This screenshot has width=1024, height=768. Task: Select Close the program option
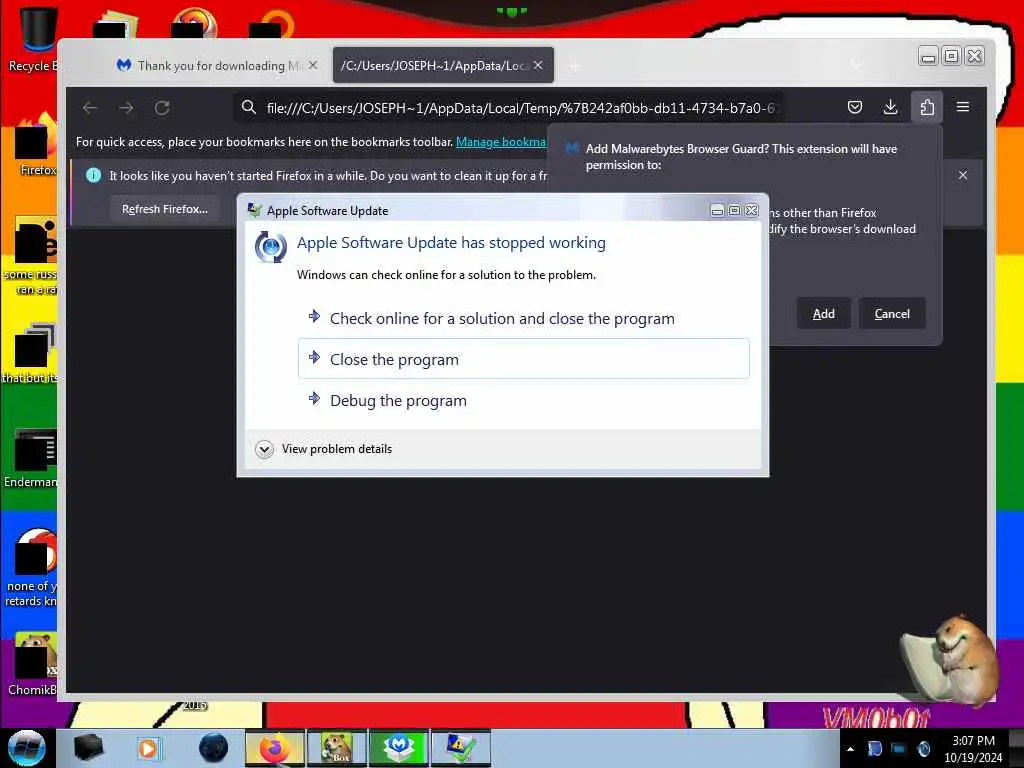point(523,359)
